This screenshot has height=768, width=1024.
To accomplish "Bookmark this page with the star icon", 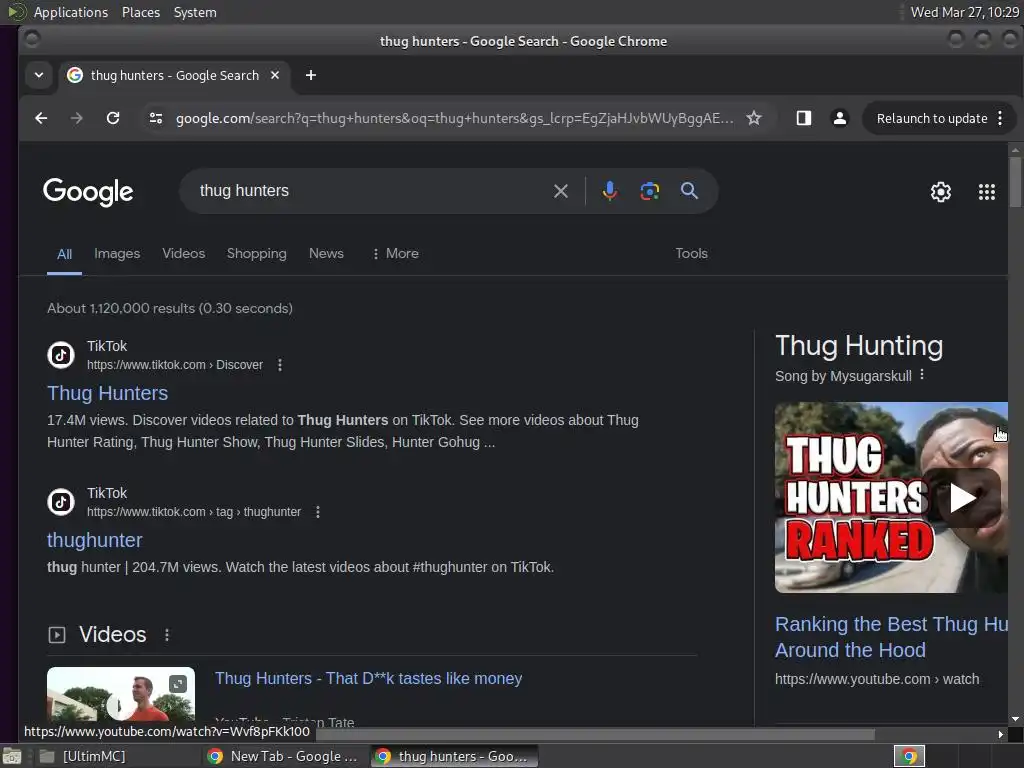I will tap(754, 118).
